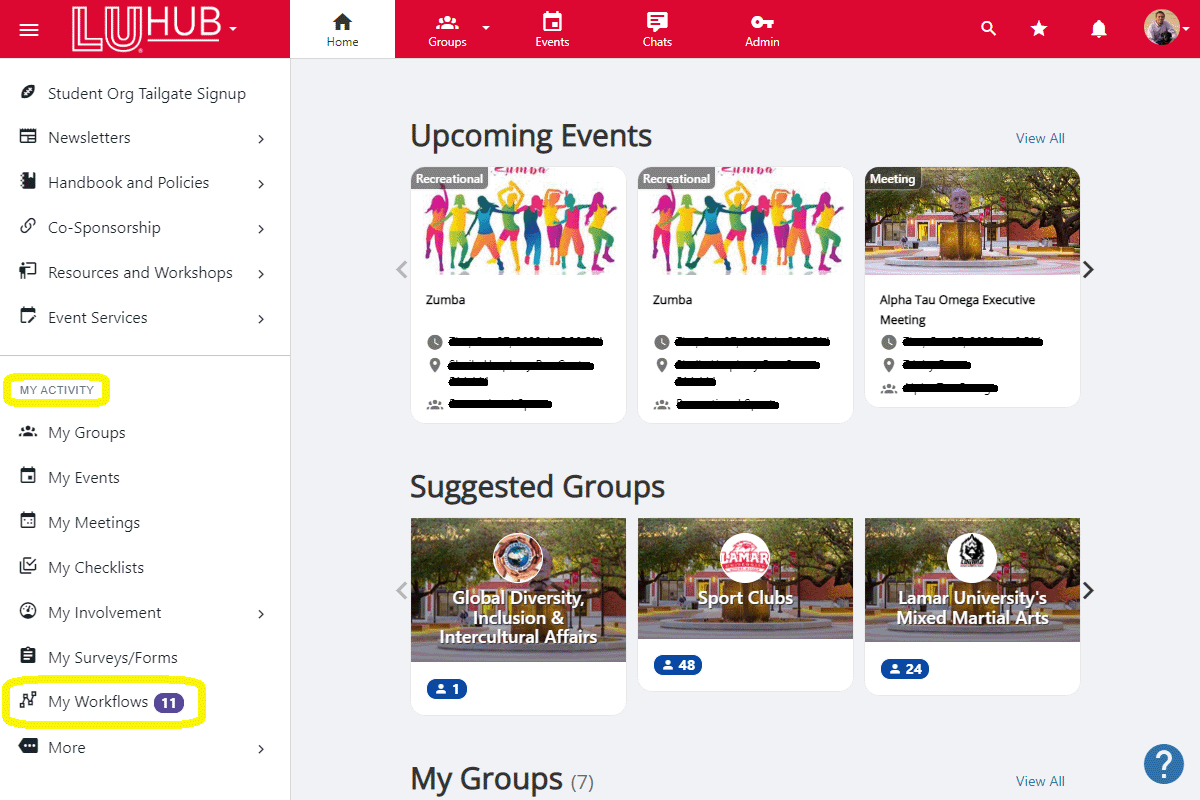Expand the More menu item
This screenshot has width=1200, height=800.
tap(261, 749)
